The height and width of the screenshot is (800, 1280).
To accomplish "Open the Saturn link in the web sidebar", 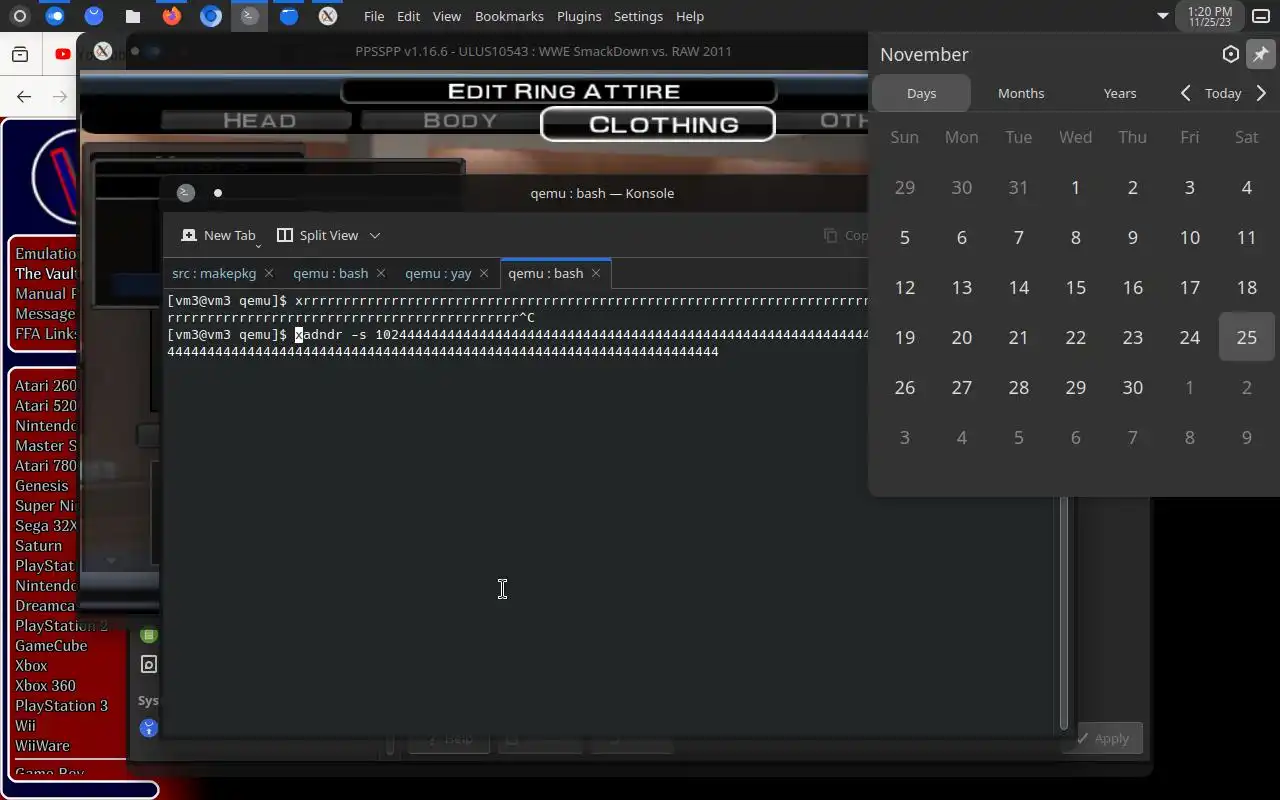I will [x=38, y=545].
